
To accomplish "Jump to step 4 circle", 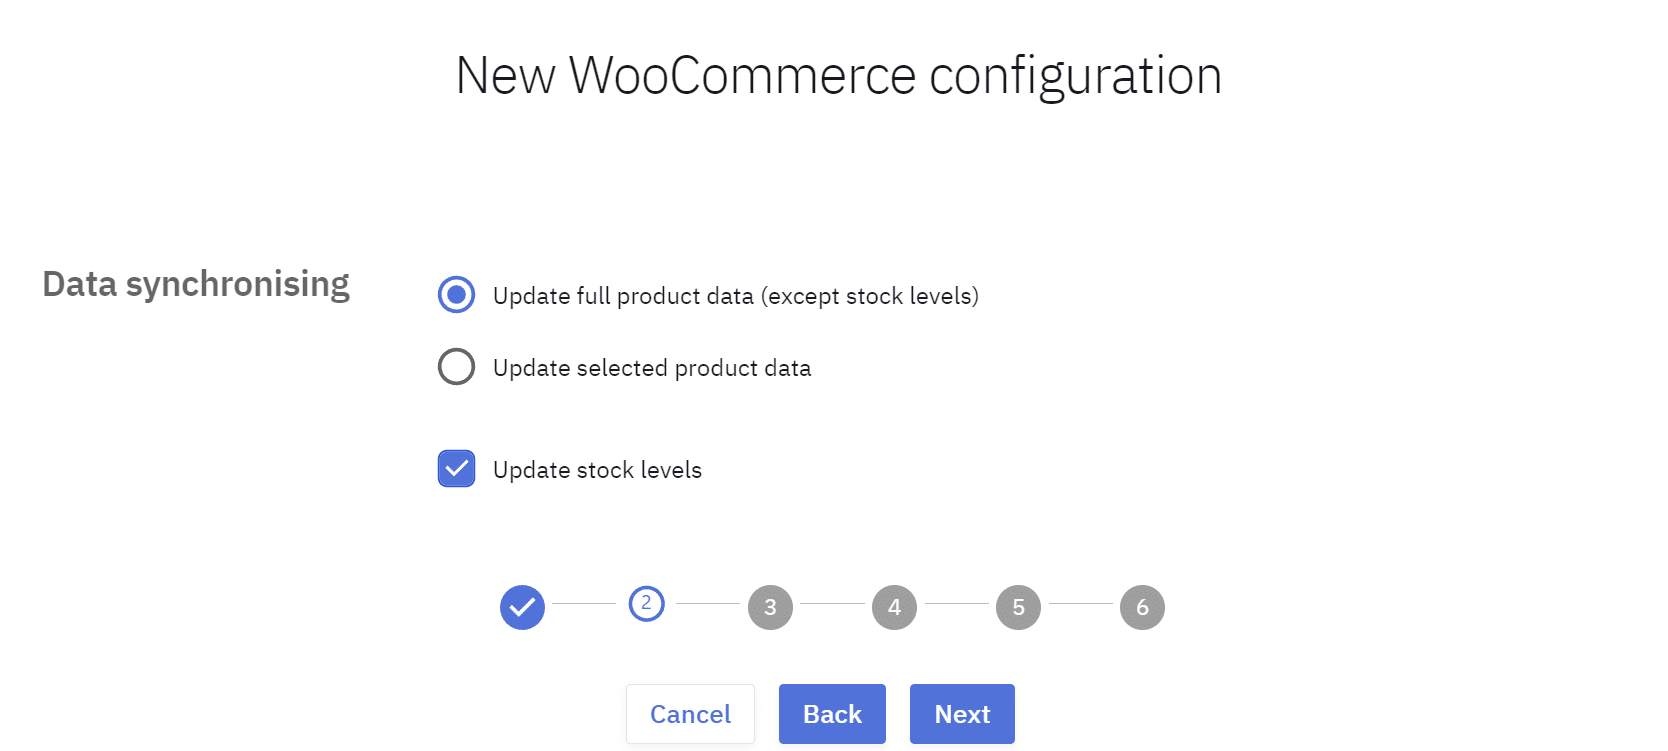I will (894, 607).
